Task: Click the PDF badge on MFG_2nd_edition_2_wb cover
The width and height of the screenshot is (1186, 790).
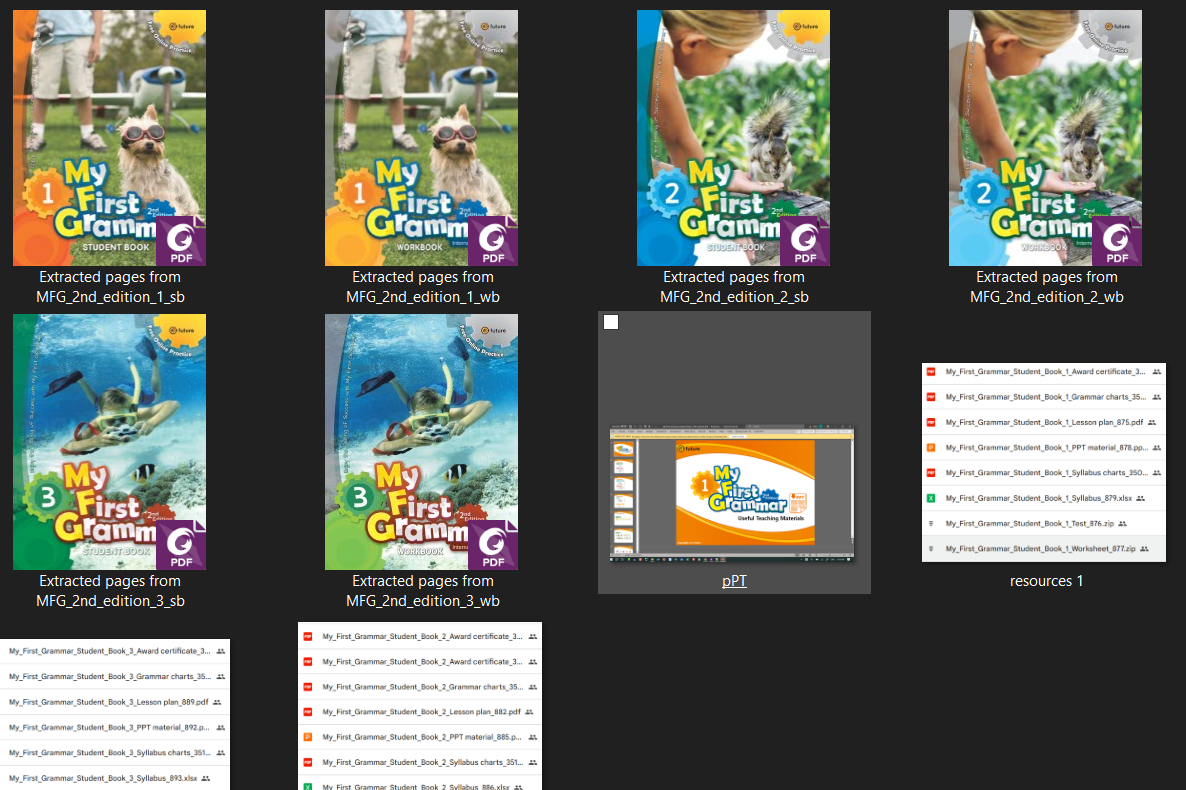Action: coord(1119,242)
